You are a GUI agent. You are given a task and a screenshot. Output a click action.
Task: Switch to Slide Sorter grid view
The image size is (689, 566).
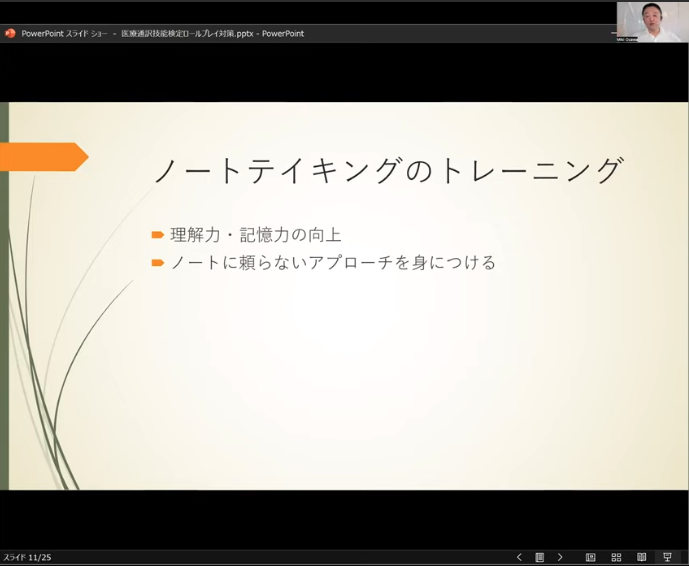pyautogui.click(x=616, y=557)
